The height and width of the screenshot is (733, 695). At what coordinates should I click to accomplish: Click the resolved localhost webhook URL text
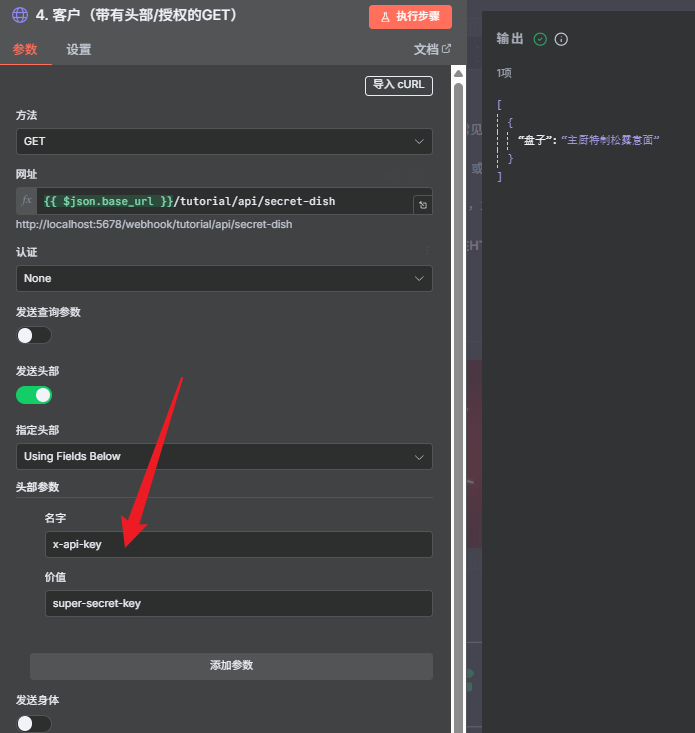154,224
